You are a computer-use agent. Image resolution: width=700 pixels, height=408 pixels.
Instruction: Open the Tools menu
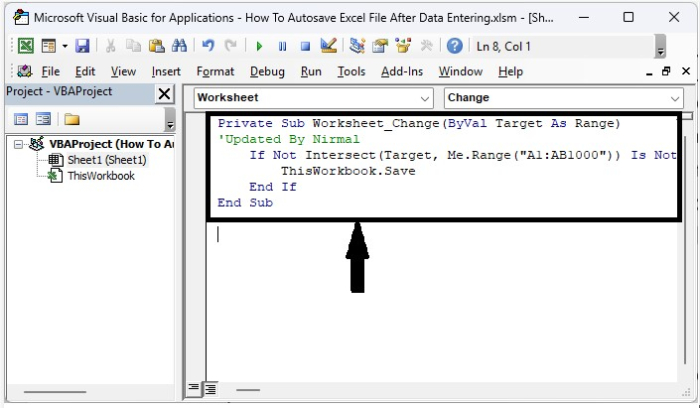[351, 71]
